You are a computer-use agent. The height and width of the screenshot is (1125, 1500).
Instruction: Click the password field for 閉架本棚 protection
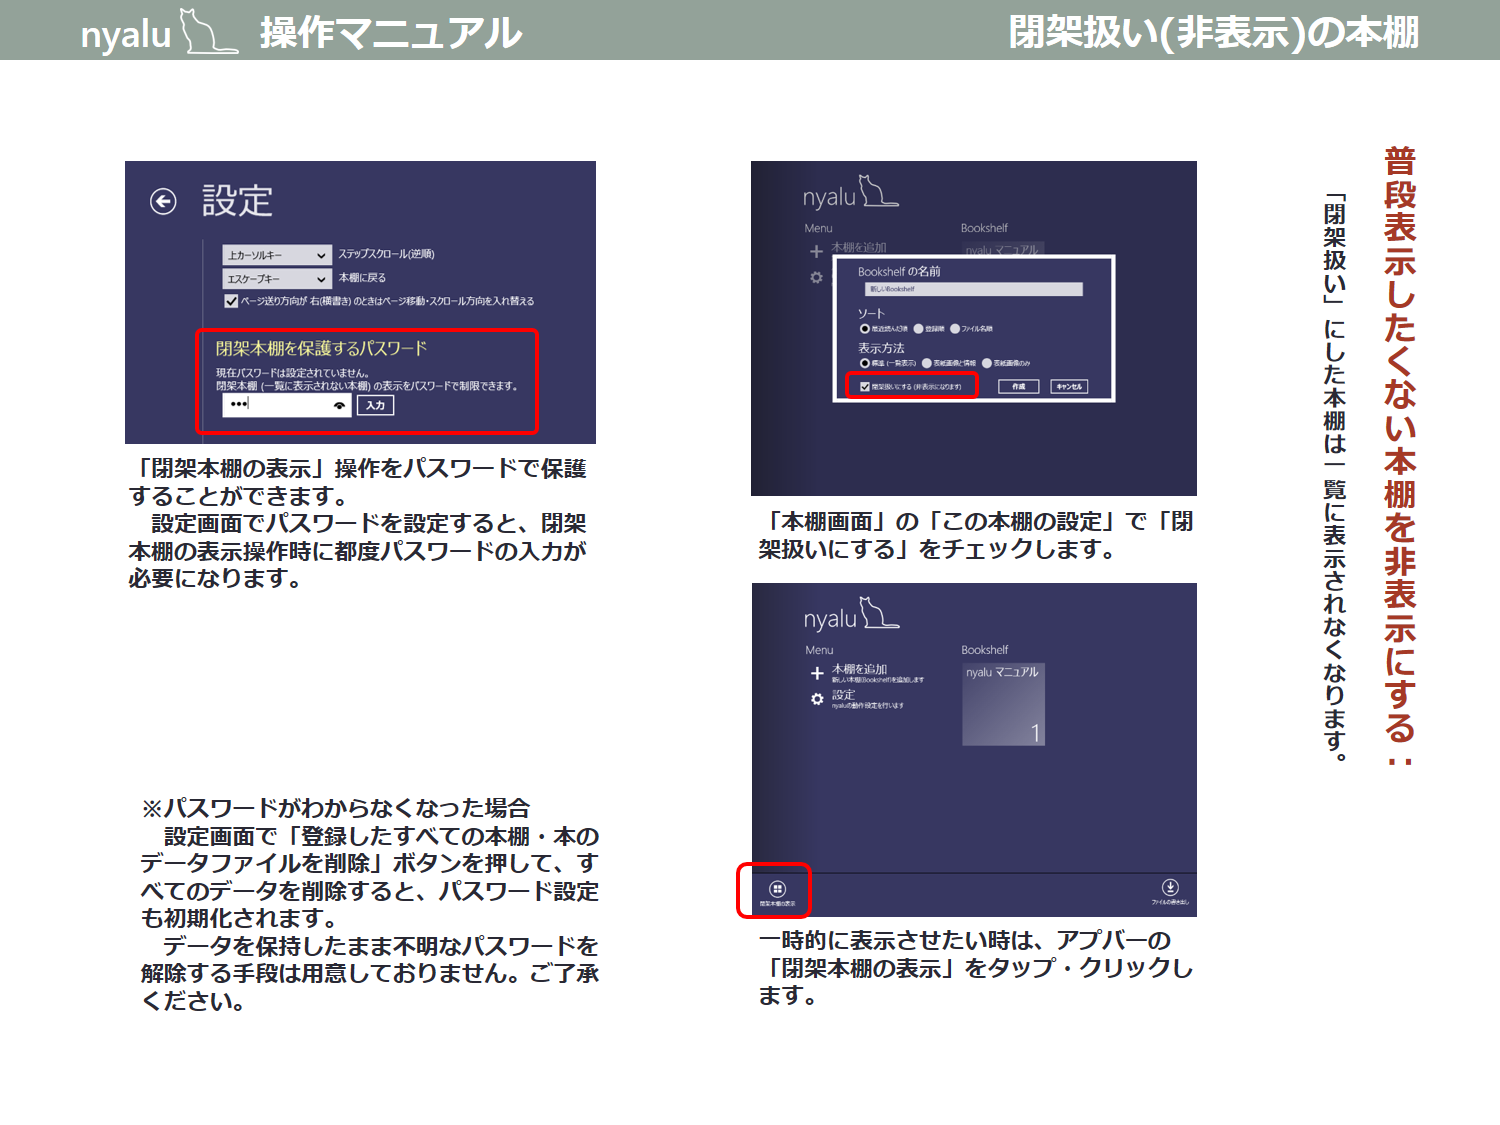tap(287, 405)
